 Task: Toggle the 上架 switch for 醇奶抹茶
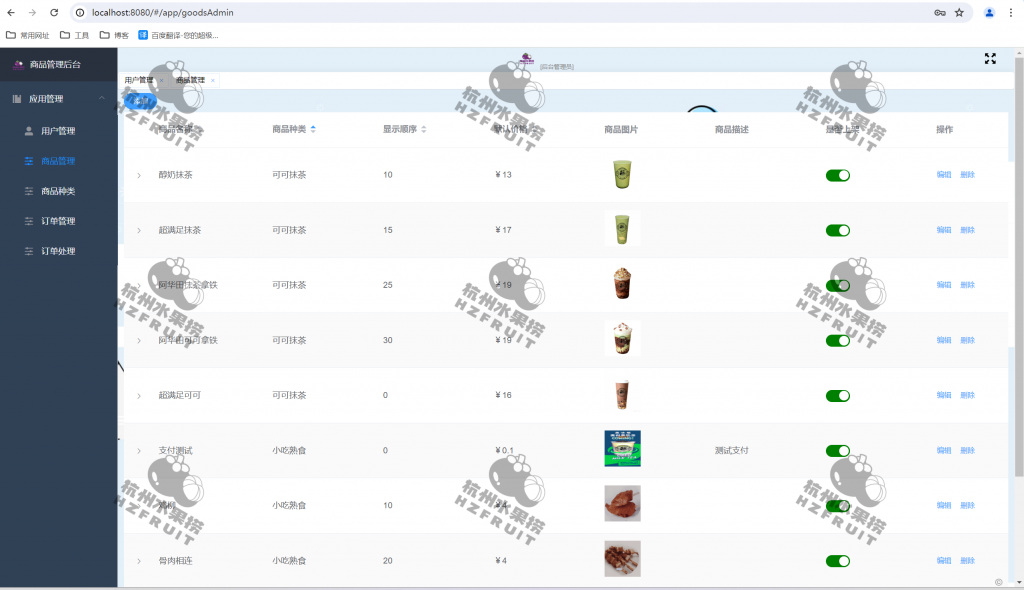[x=837, y=175]
